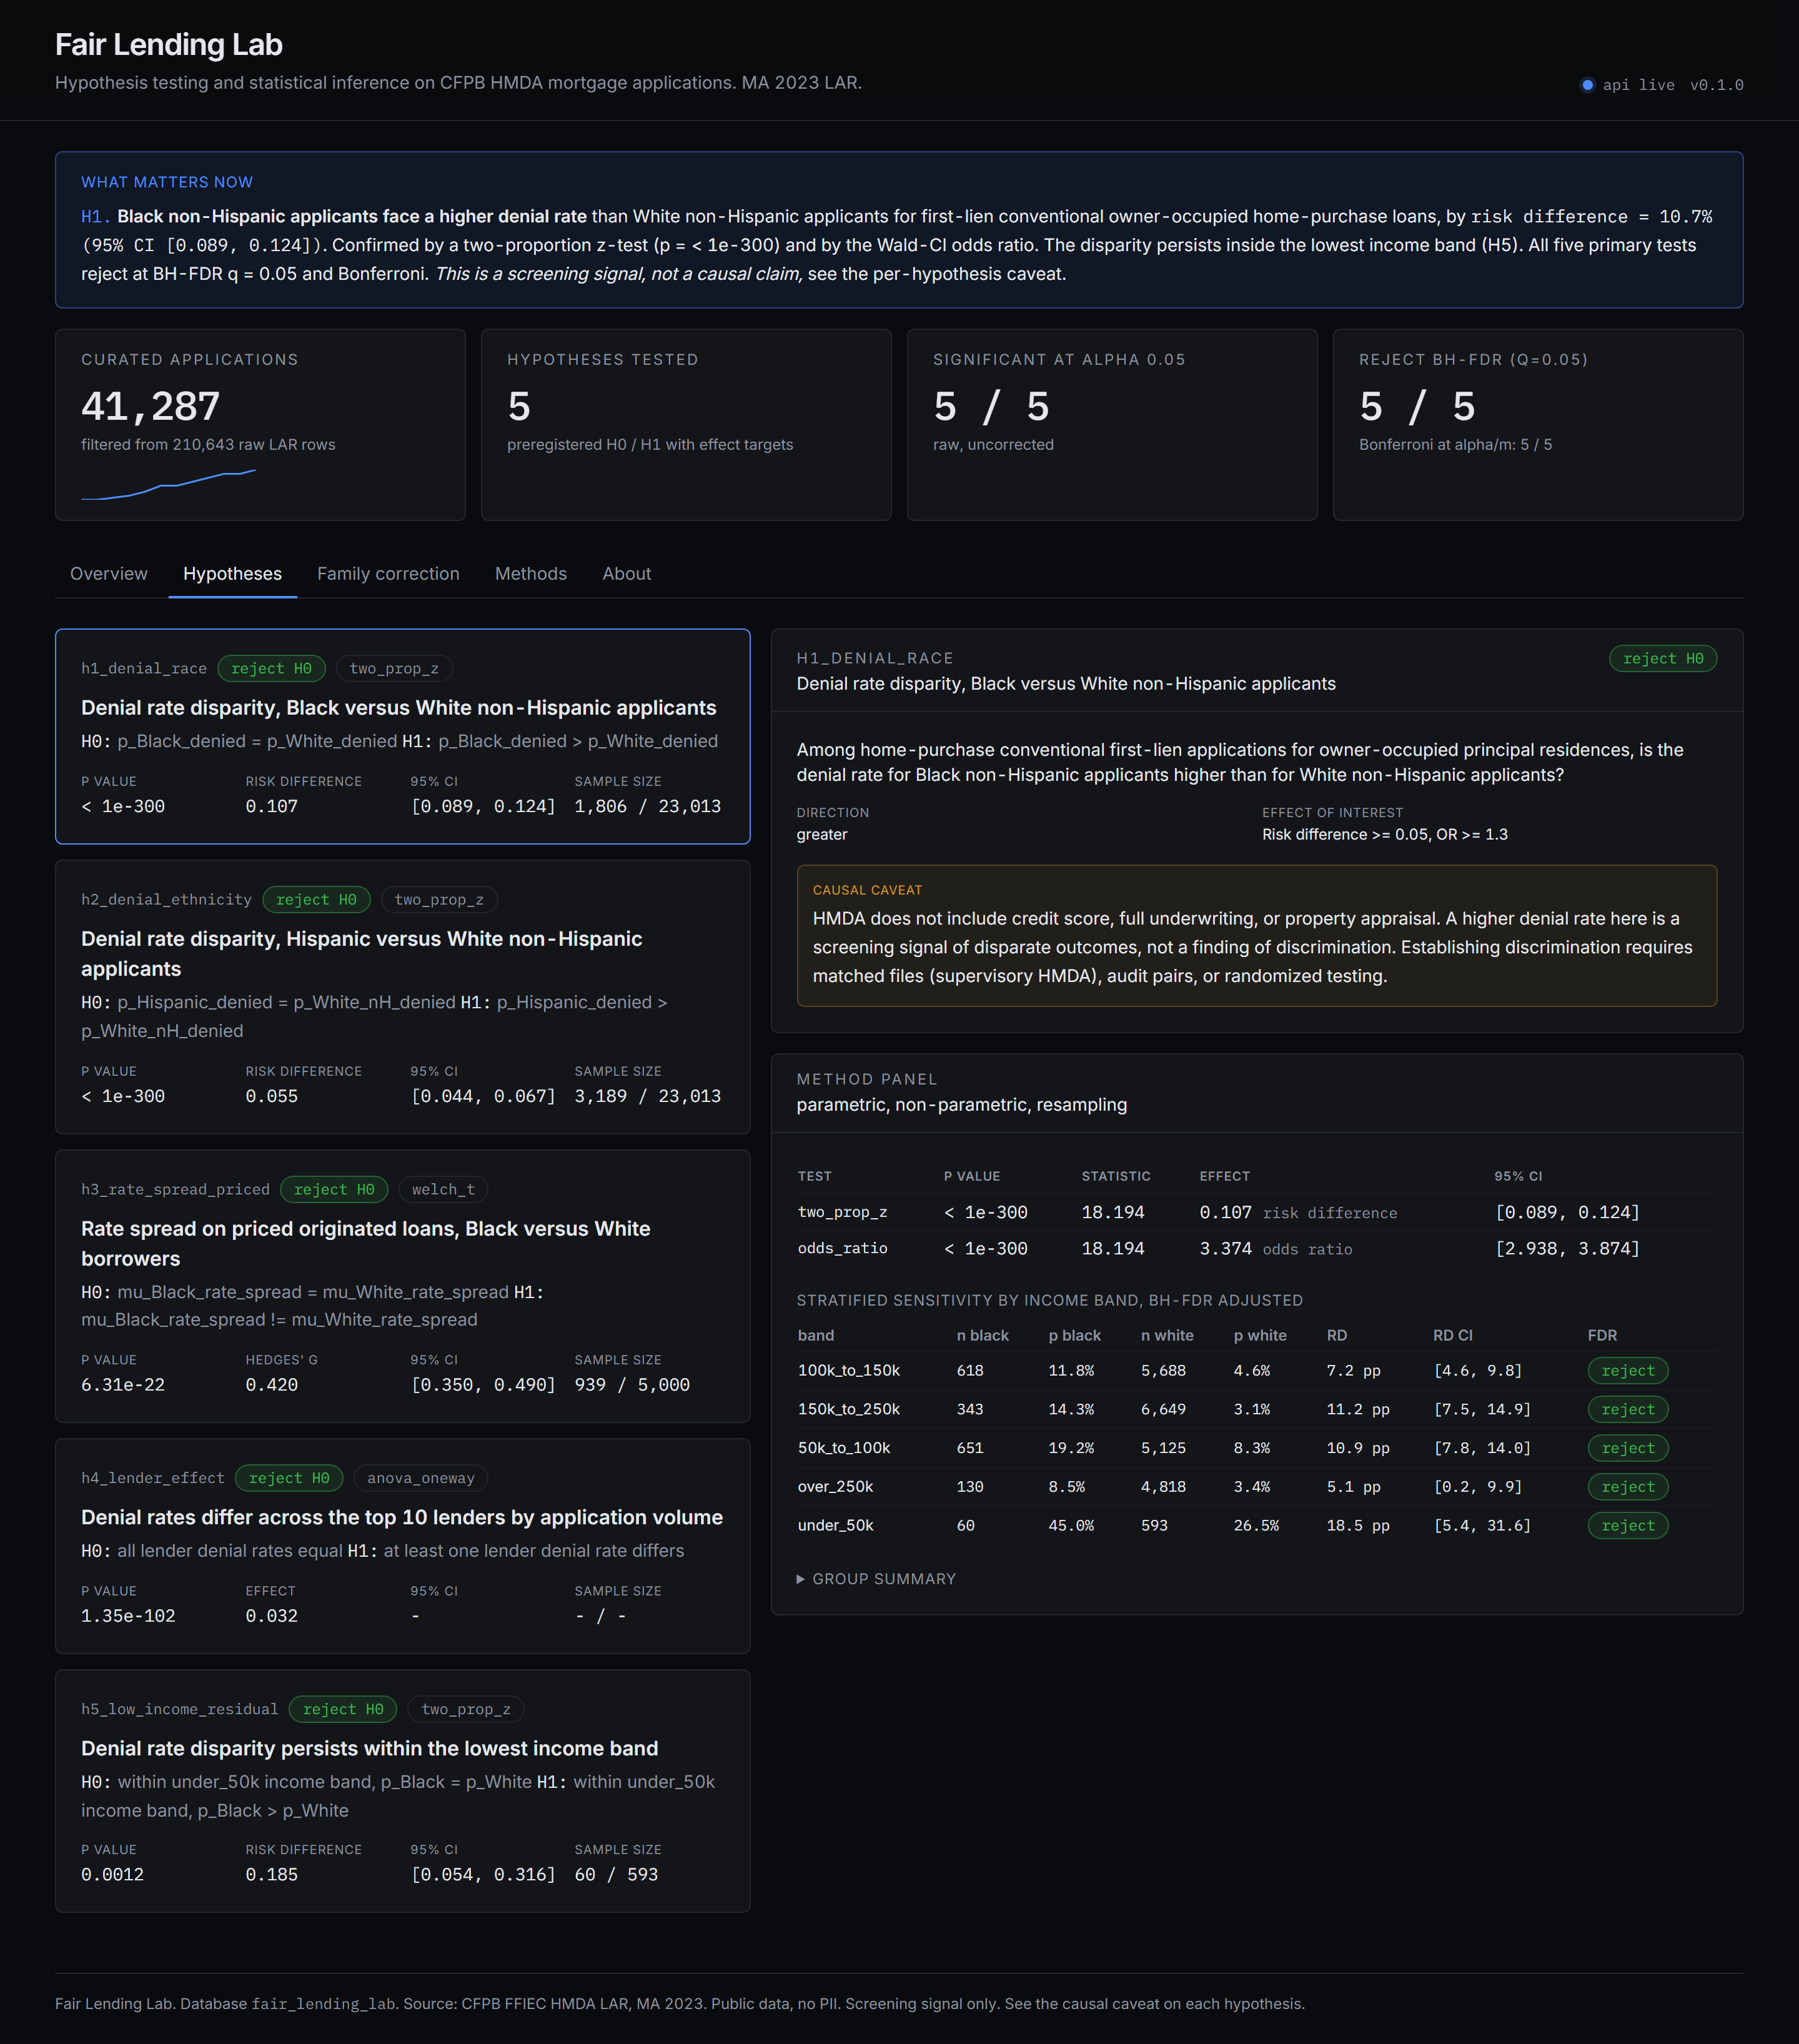Click the RD CI column header
This screenshot has width=1799, height=2044.
click(x=1452, y=1336)
